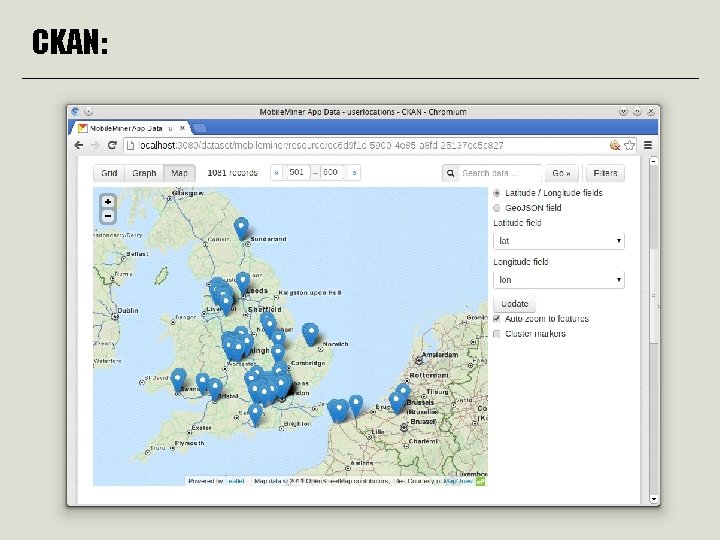Uncheck Auto zoom to features
Screen dimensions: 720x540
[497, 319]
